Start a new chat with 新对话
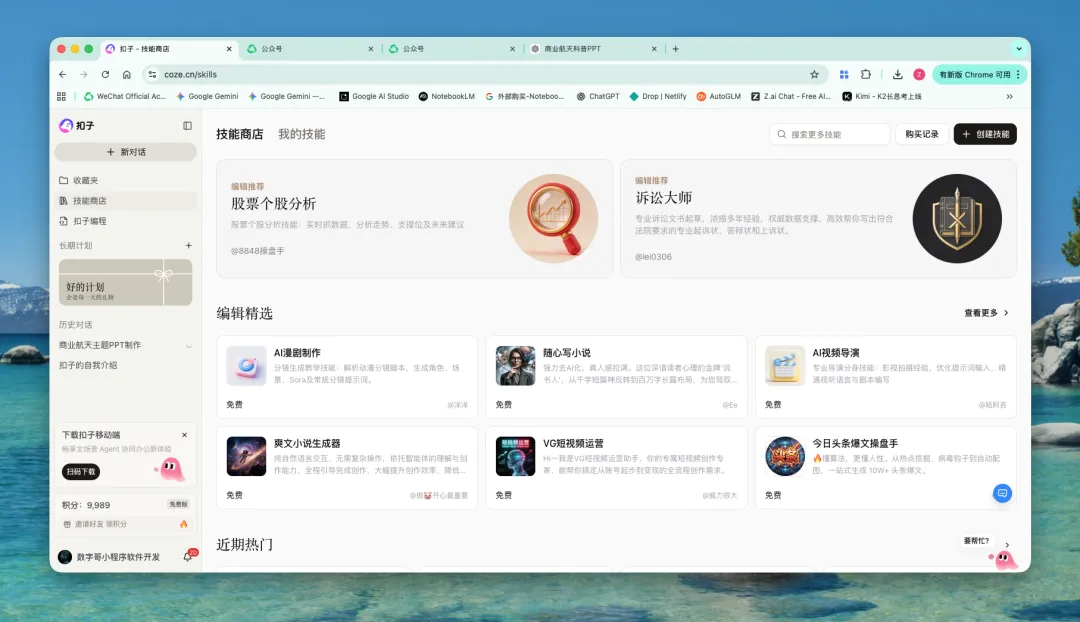The height and width of the screenshot is (622, 1080). pos(125,152)
